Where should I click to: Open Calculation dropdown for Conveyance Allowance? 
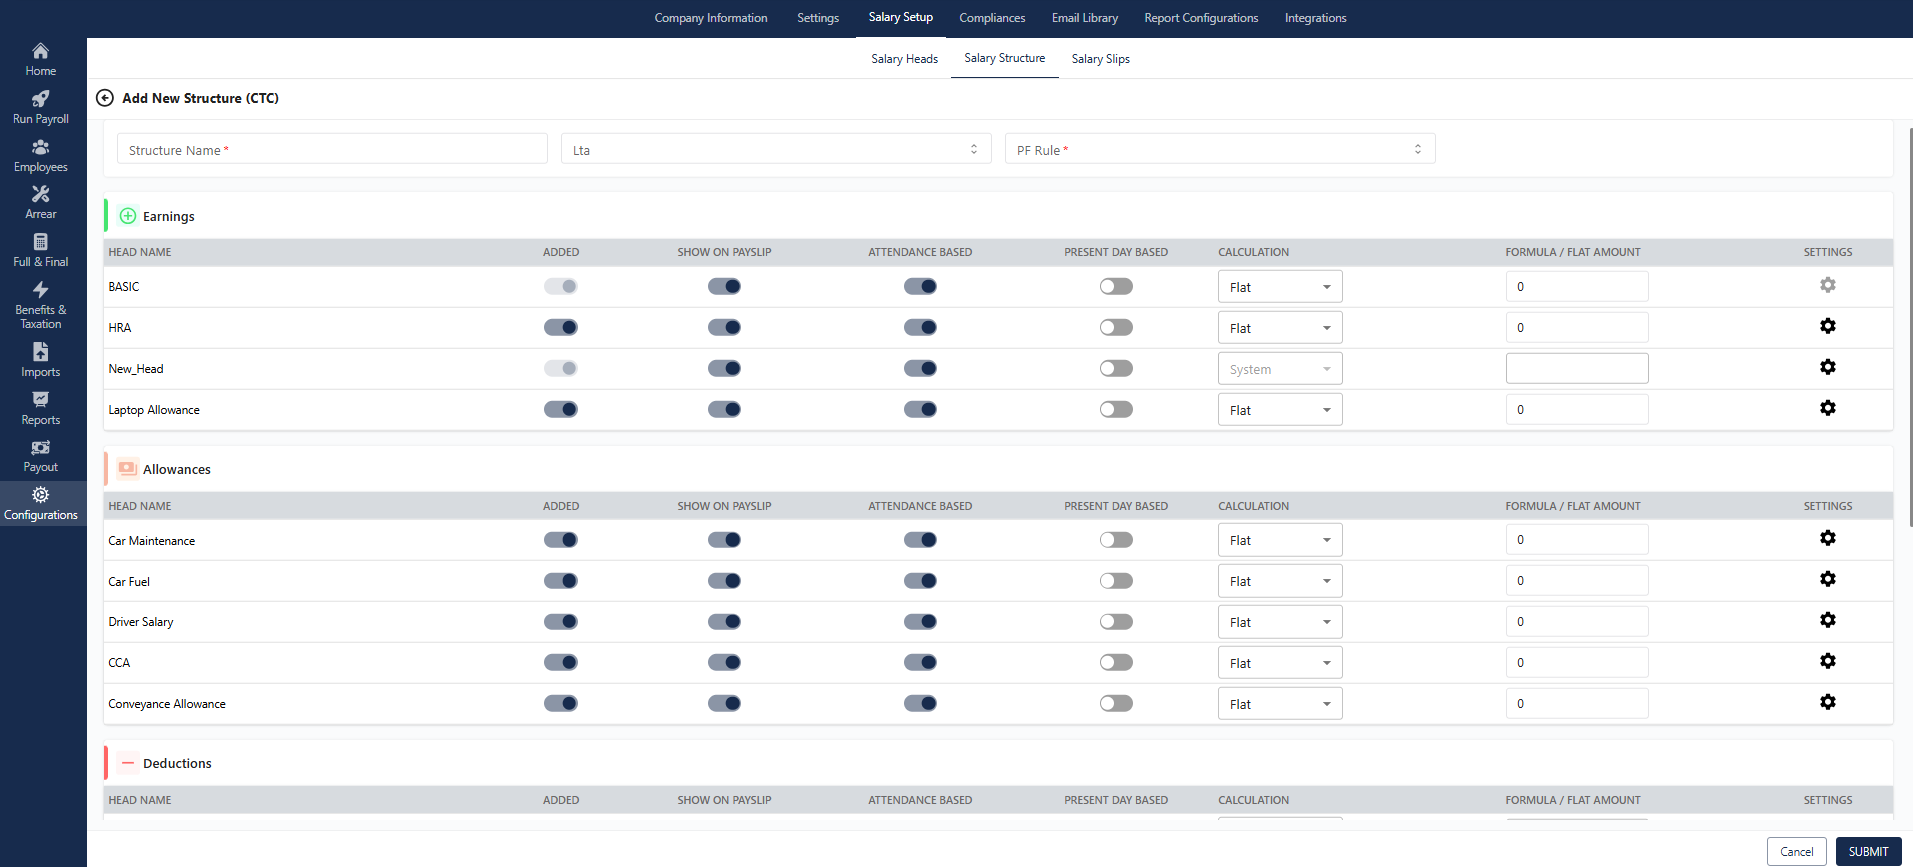pos(1280,704)
